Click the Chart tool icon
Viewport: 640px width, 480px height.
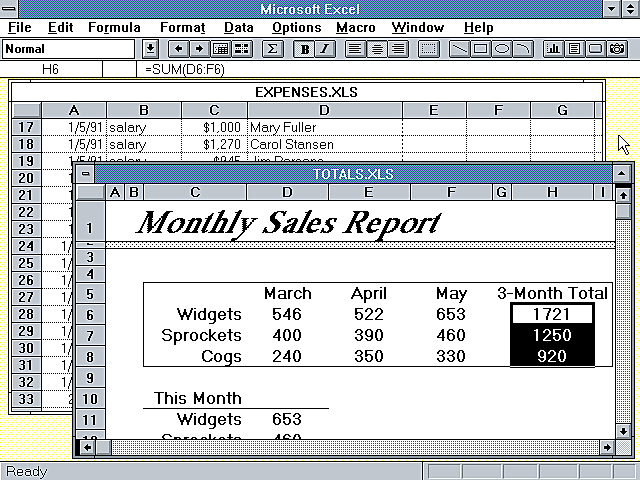[x=553, y=49]
